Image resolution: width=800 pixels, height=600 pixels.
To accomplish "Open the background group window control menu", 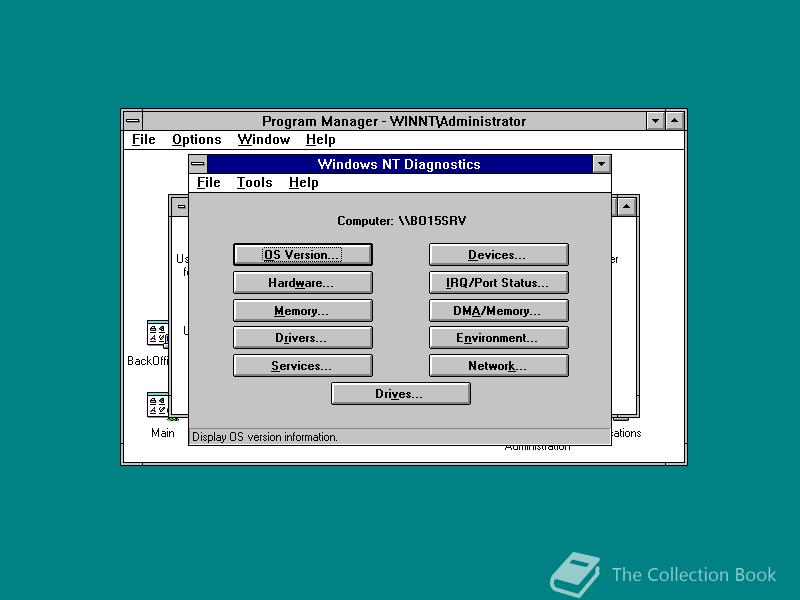I will point(181,207).
